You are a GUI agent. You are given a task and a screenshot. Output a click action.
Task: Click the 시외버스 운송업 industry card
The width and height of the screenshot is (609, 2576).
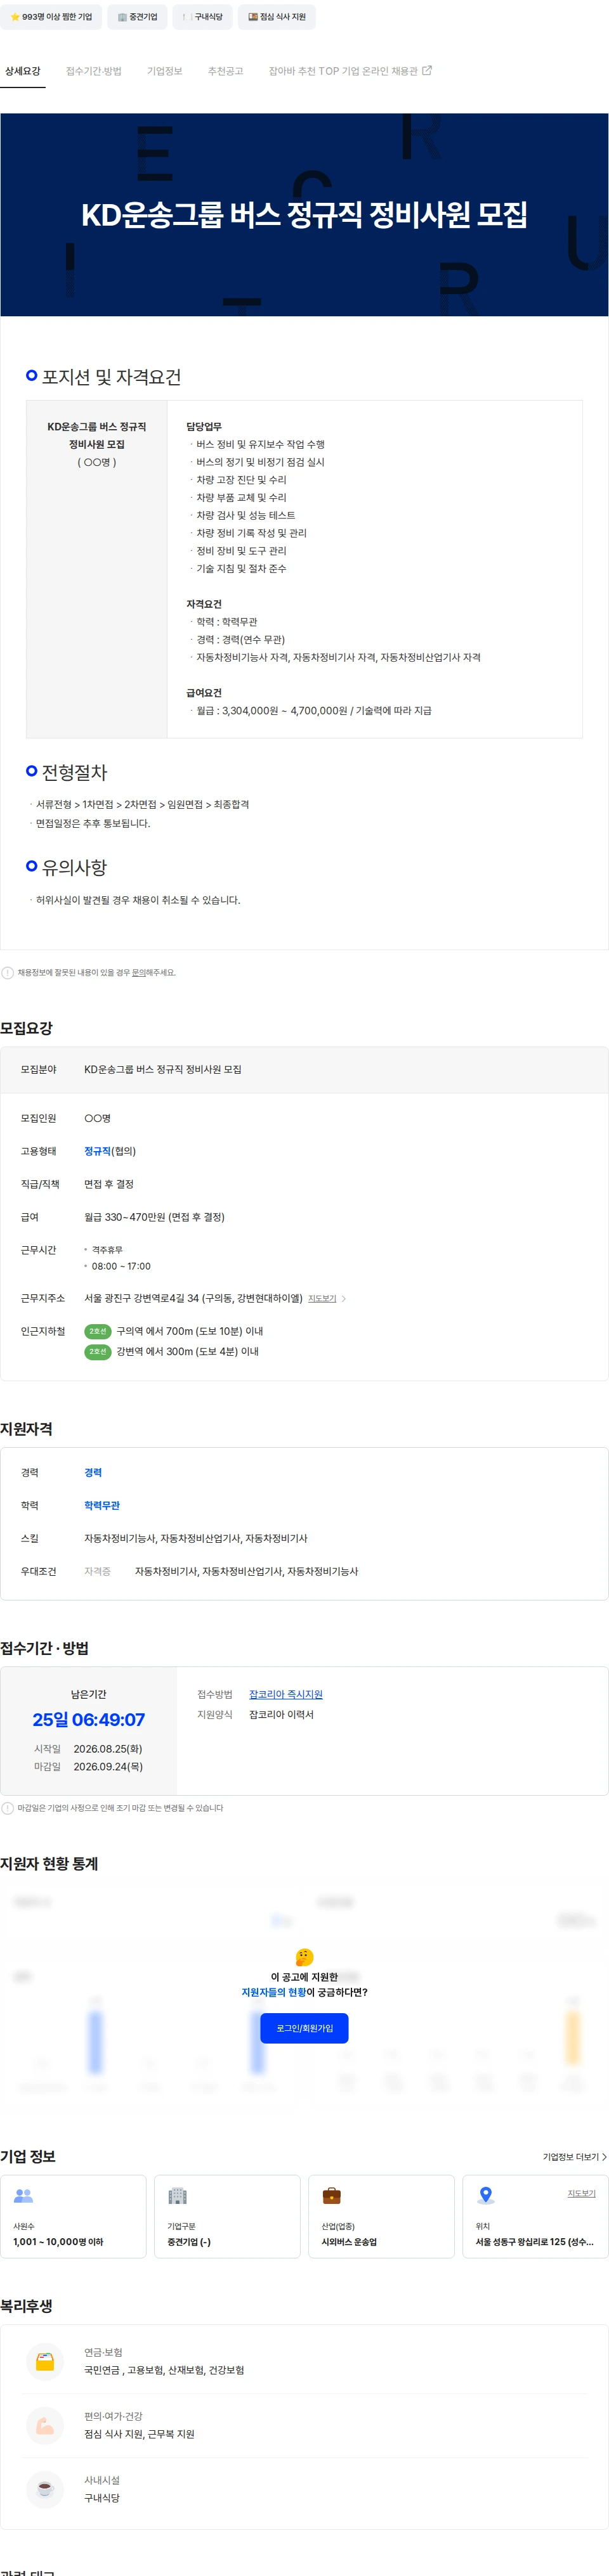tap(381, 2217)
